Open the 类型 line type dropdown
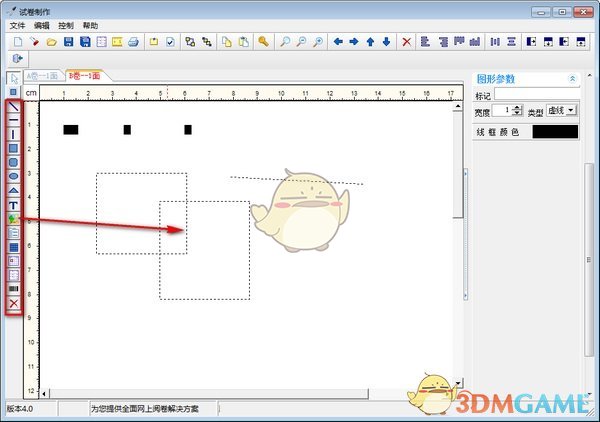 [571, 111]
